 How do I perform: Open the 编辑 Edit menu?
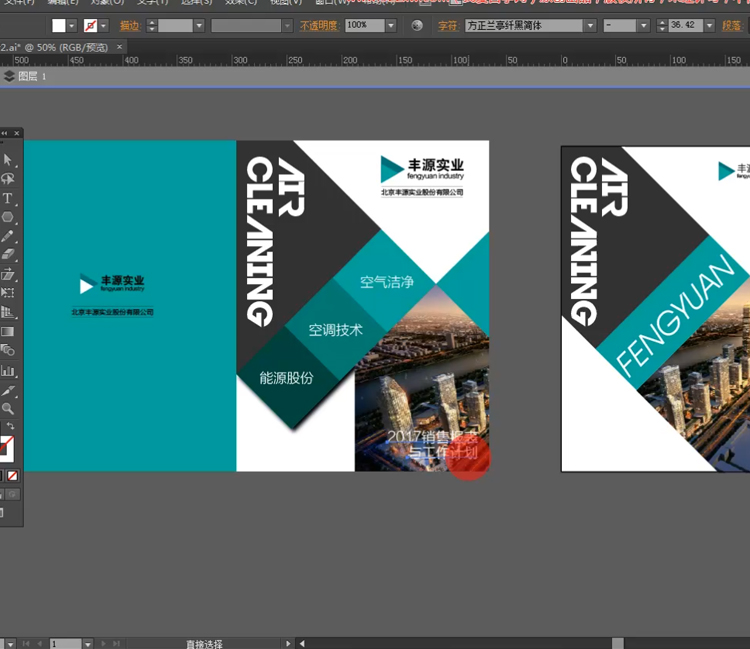pyautogui.click(x=63, y=2)
